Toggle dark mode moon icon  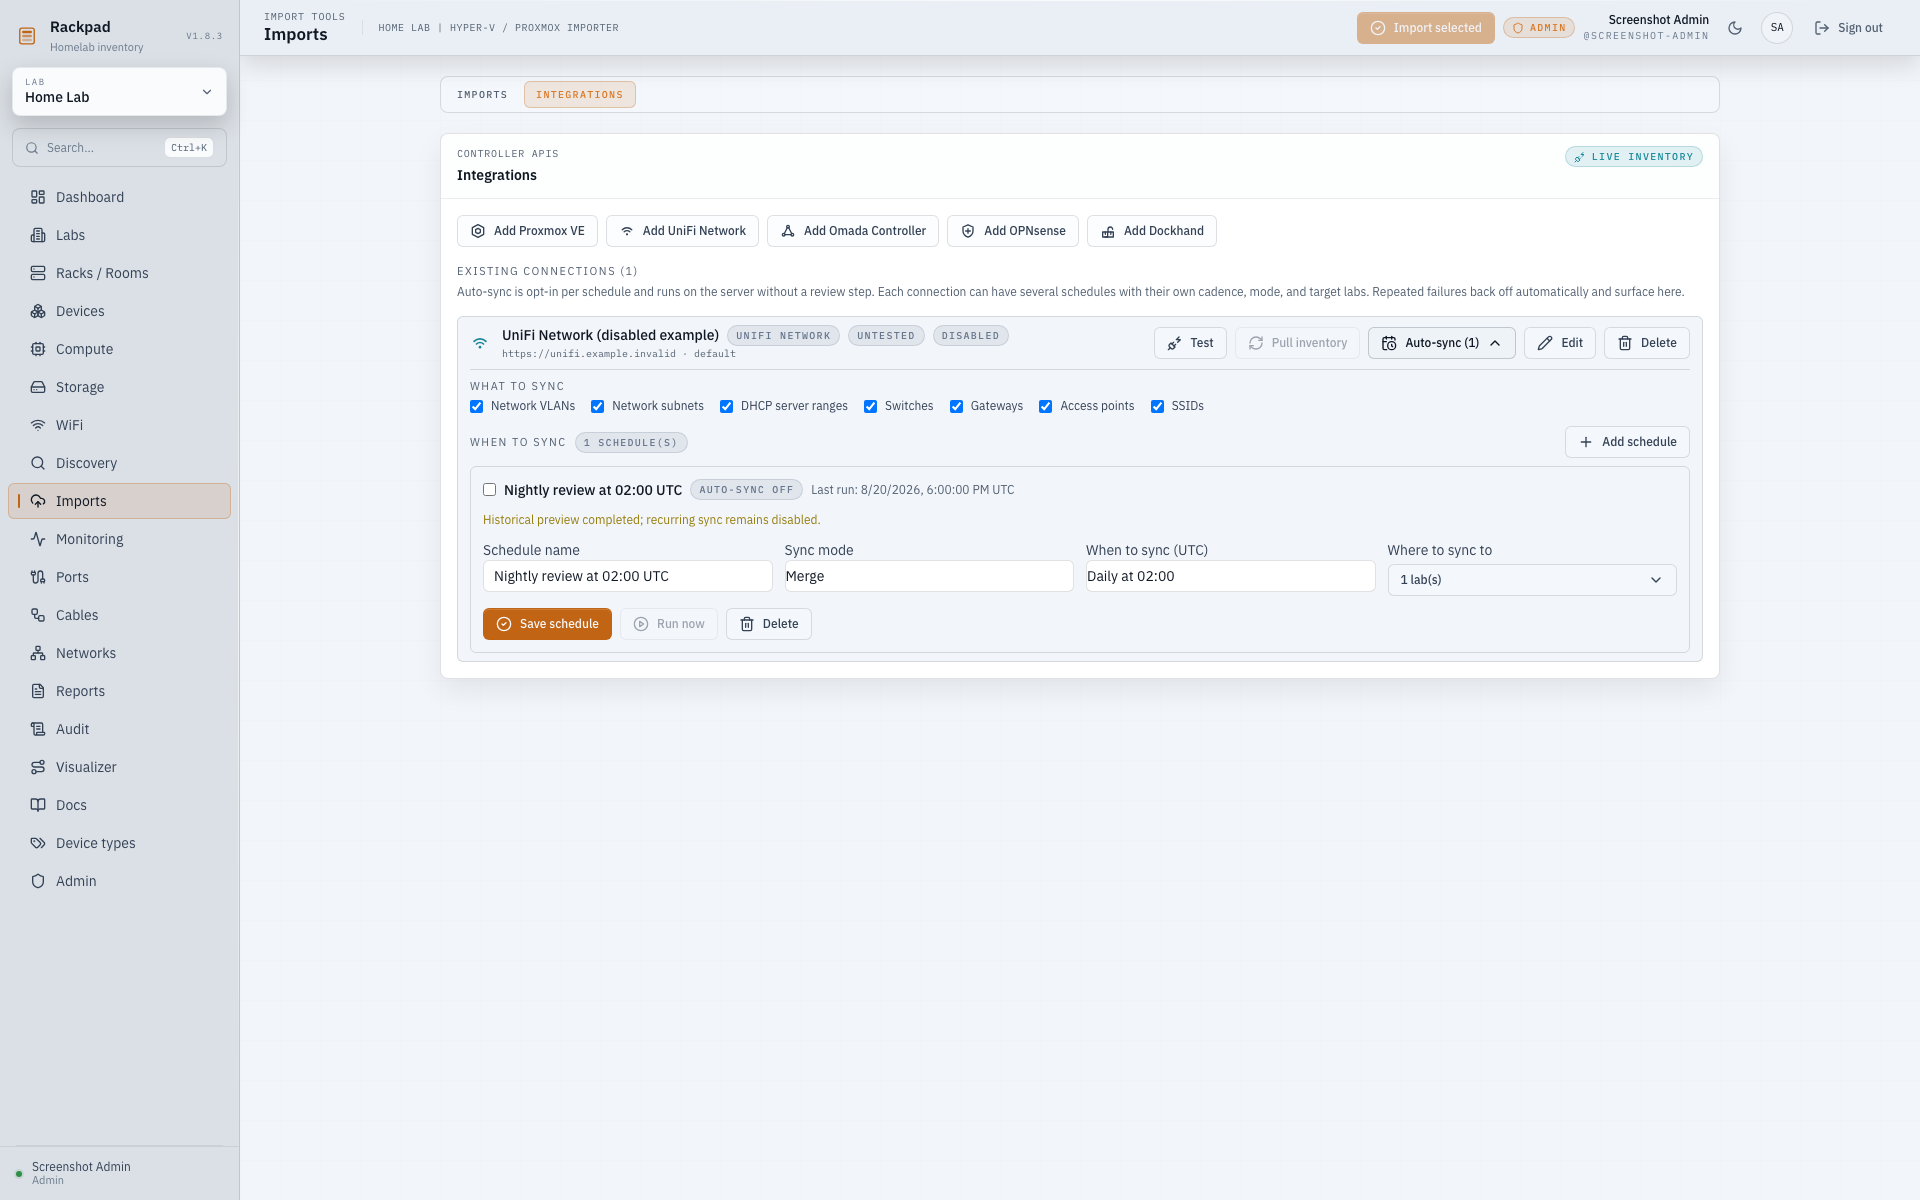click(1735, 28)
